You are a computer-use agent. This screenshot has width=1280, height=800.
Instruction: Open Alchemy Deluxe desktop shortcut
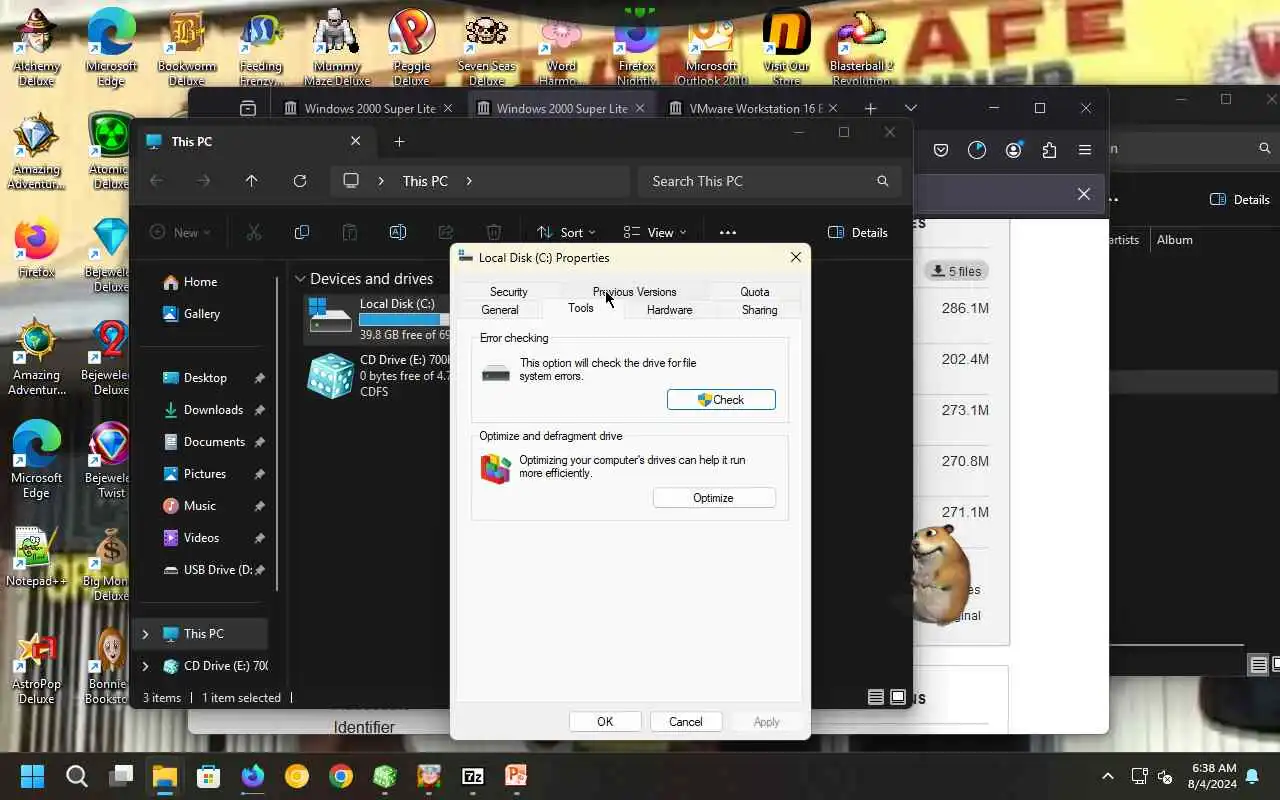(x=36, y=48)
